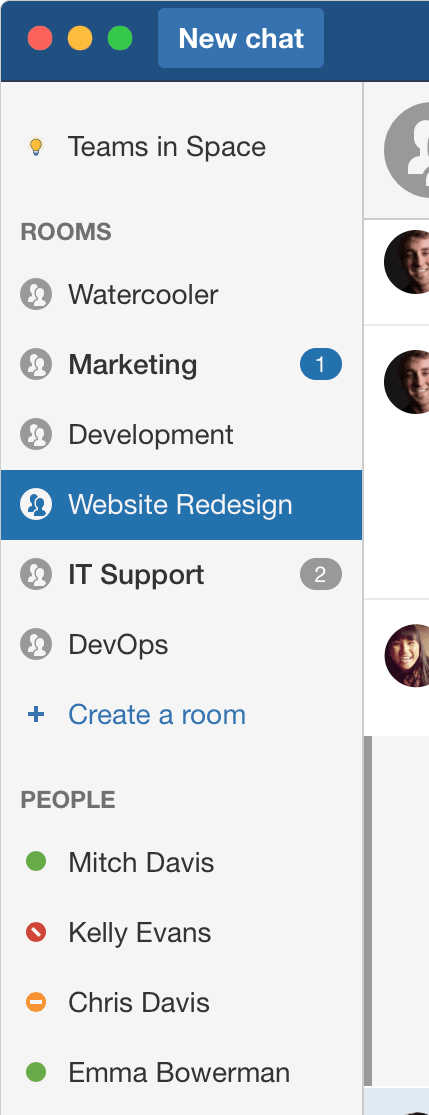The width and height of the screenshot is (429, 1115).
Task: Click the woman's avatar in chat messages
Action: (407, 656)
